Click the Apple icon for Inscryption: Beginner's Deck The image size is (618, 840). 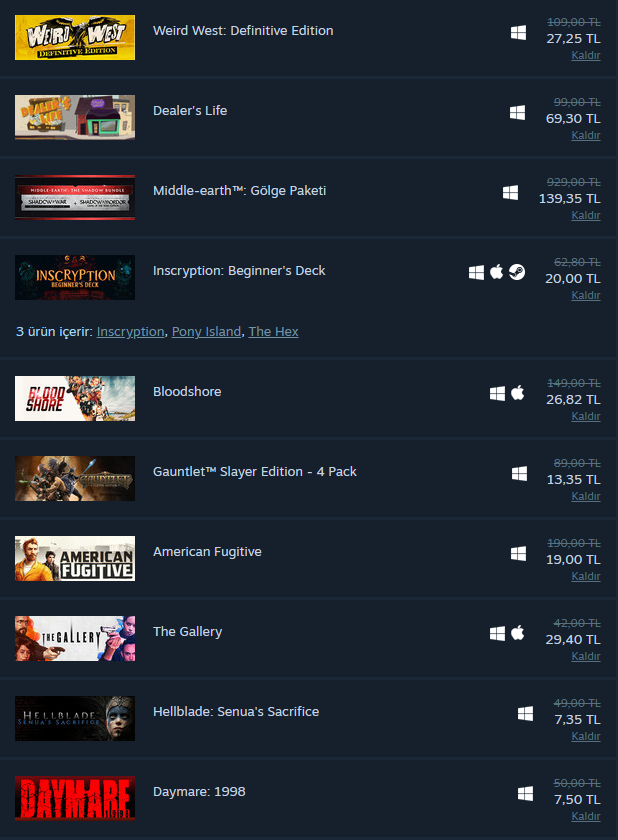(496, 272)
